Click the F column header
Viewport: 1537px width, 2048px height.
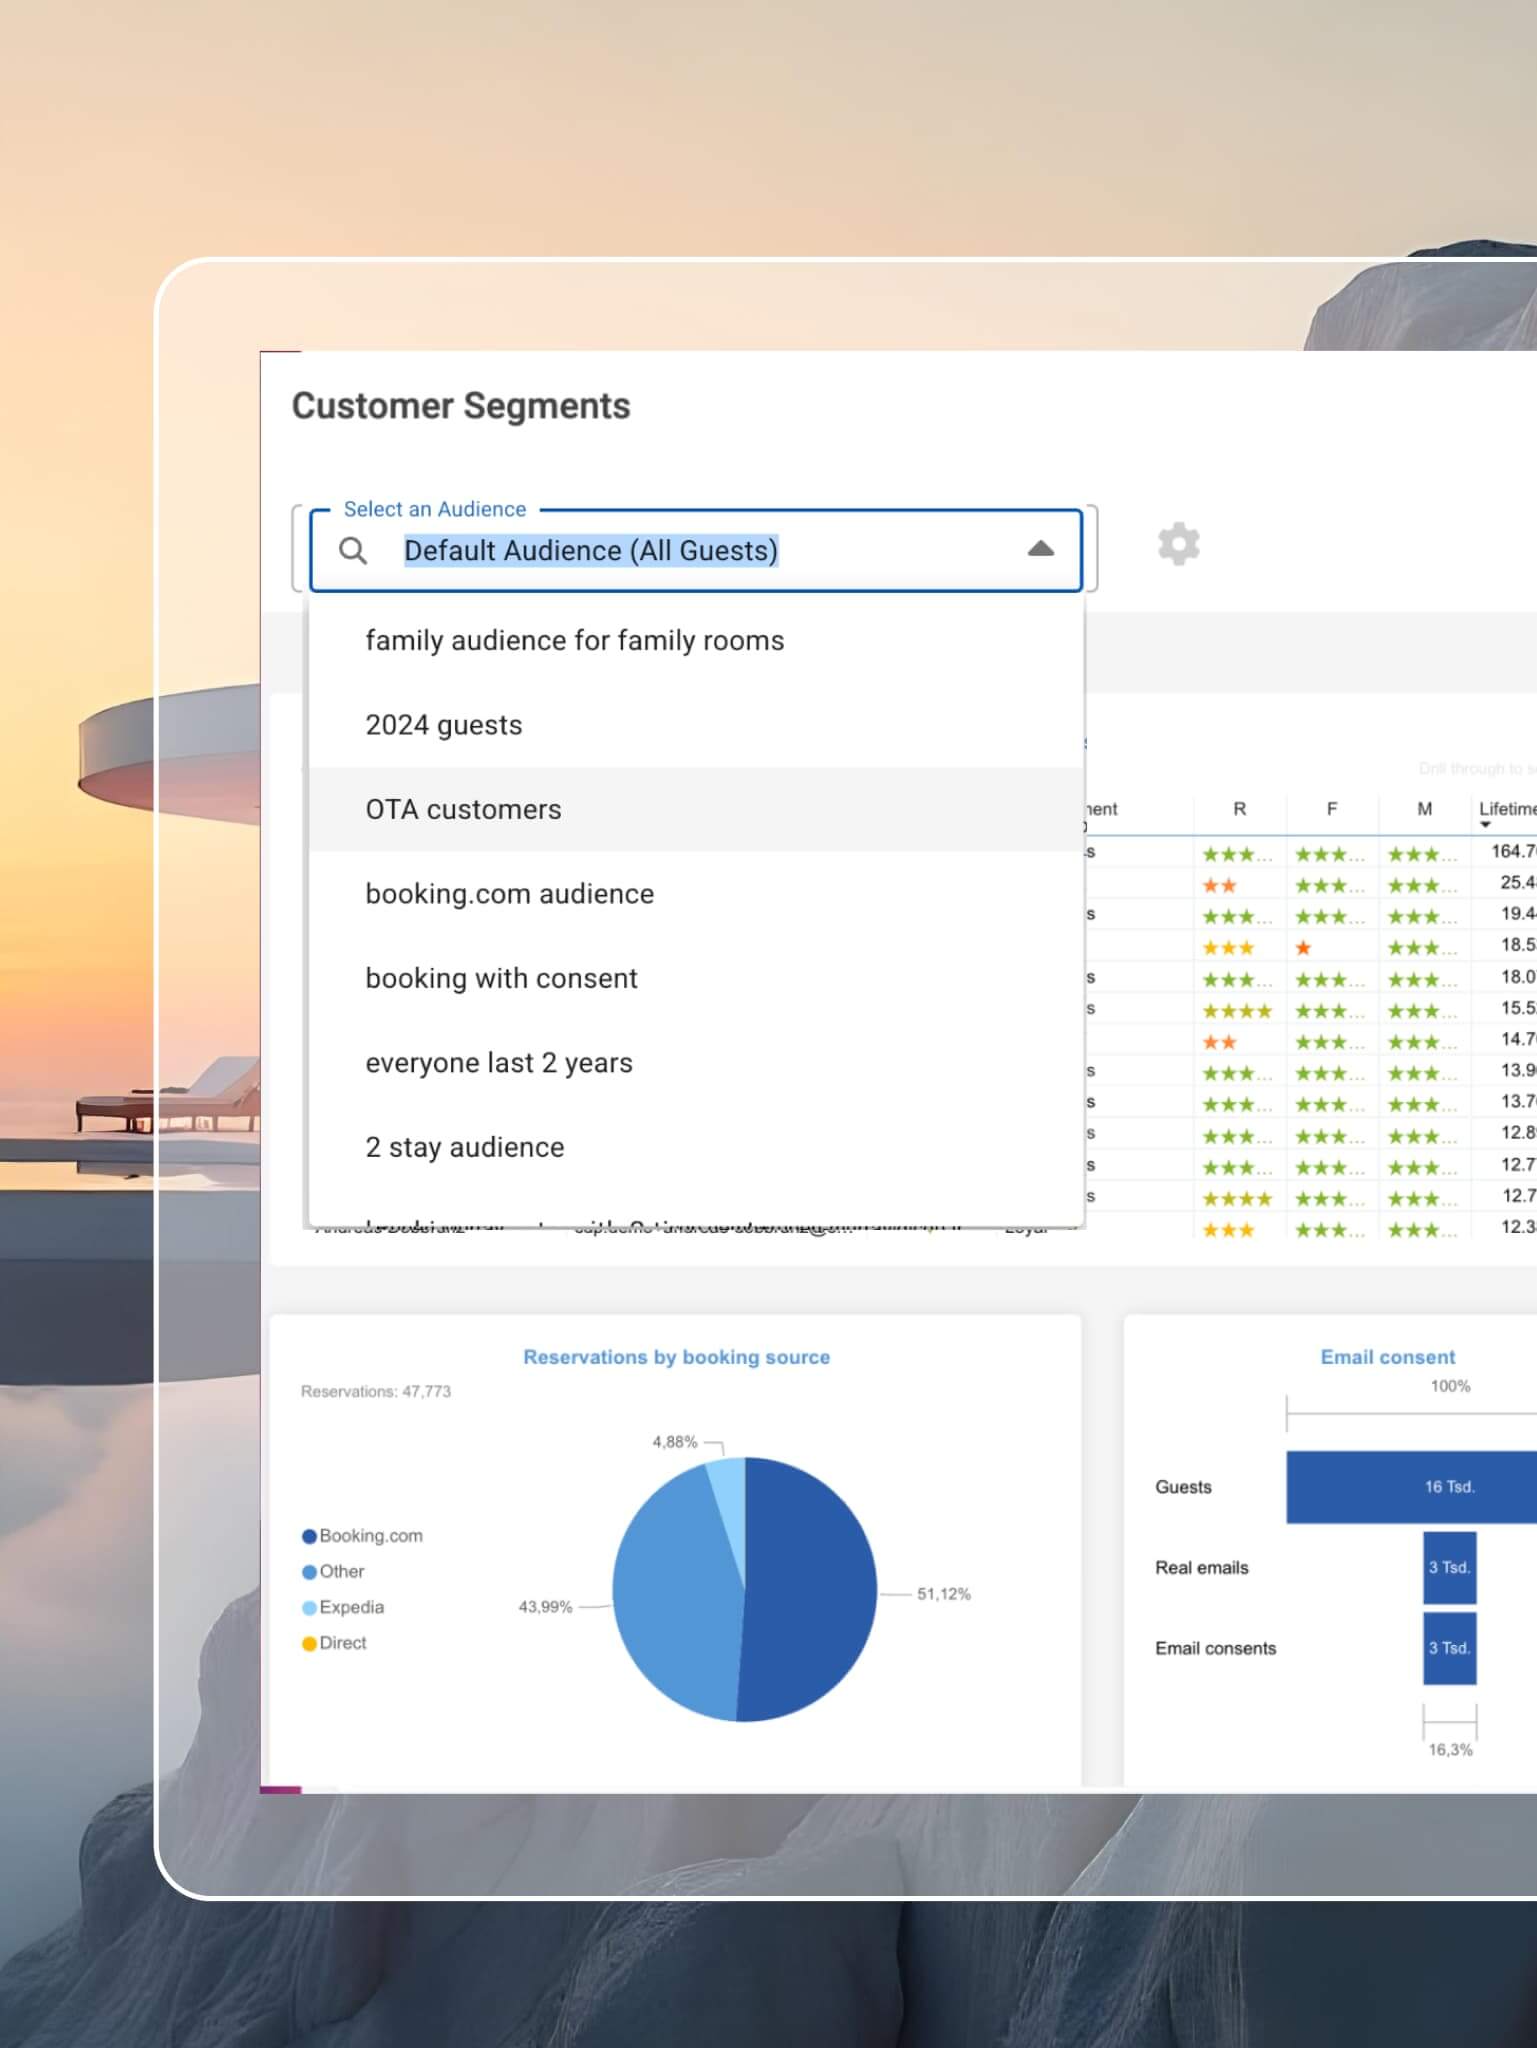1331,809
